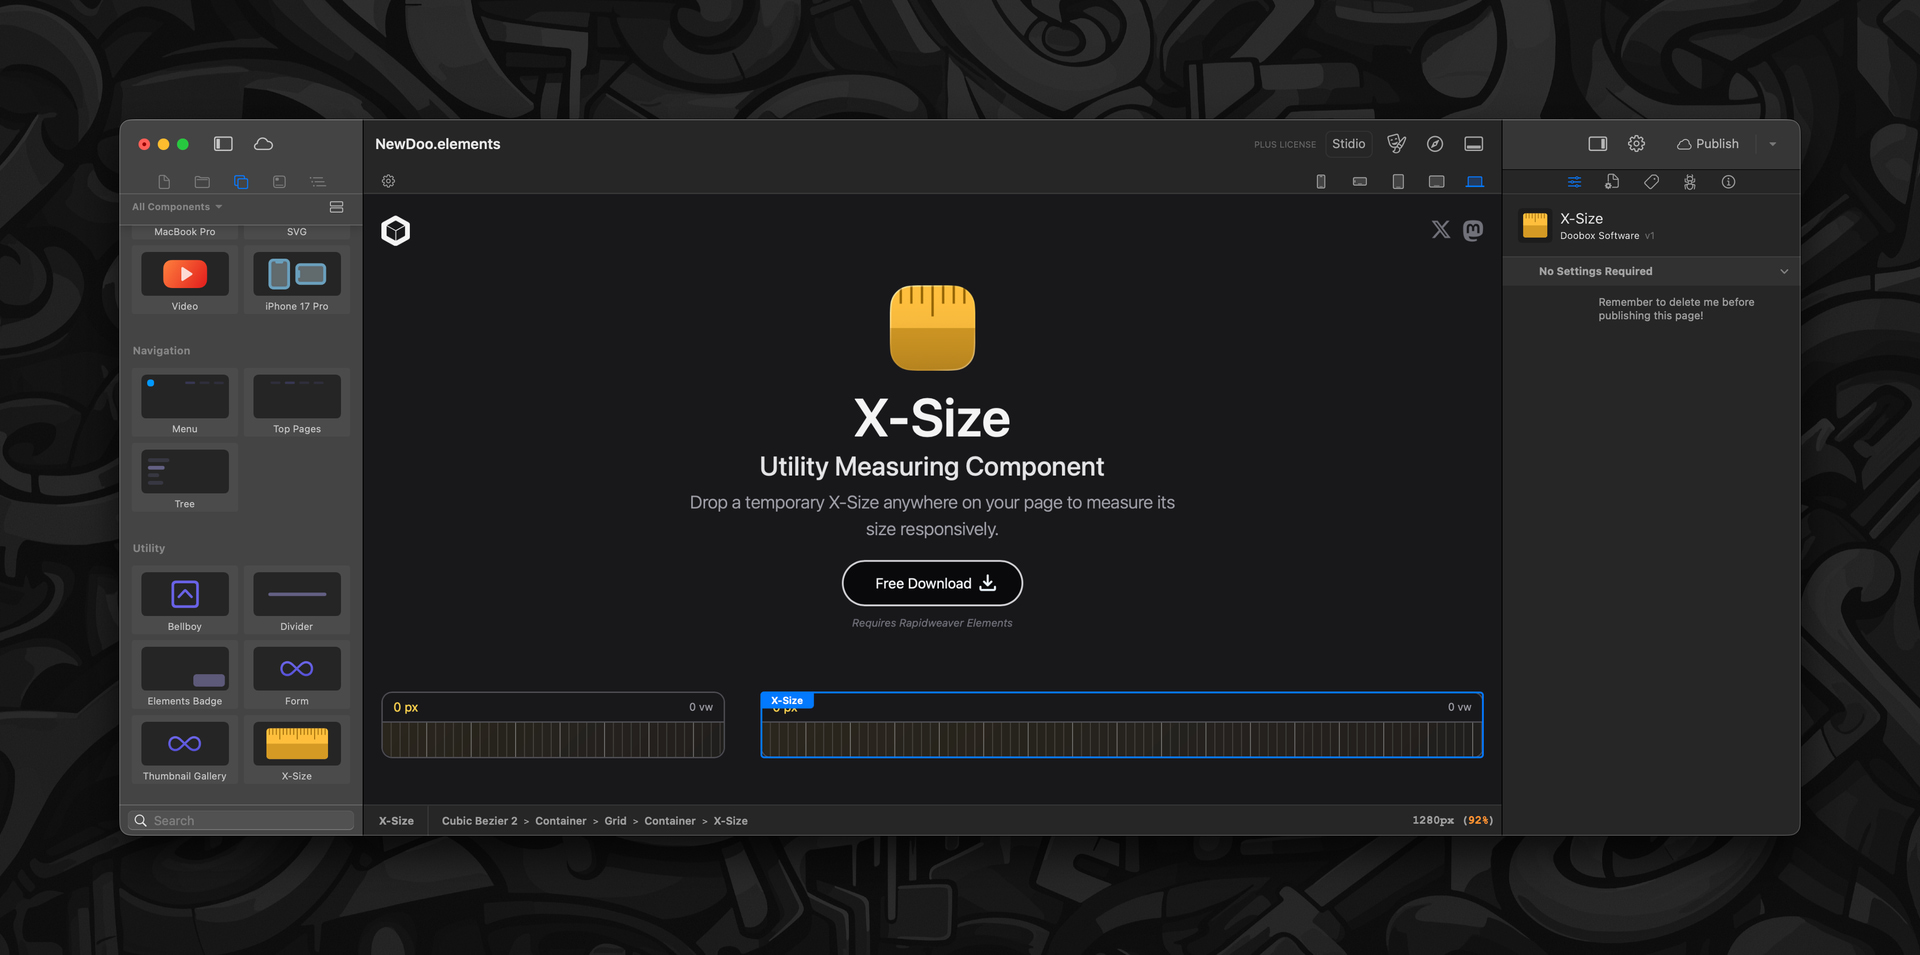Open the outline list tab in the sidebar

[318, 182]
